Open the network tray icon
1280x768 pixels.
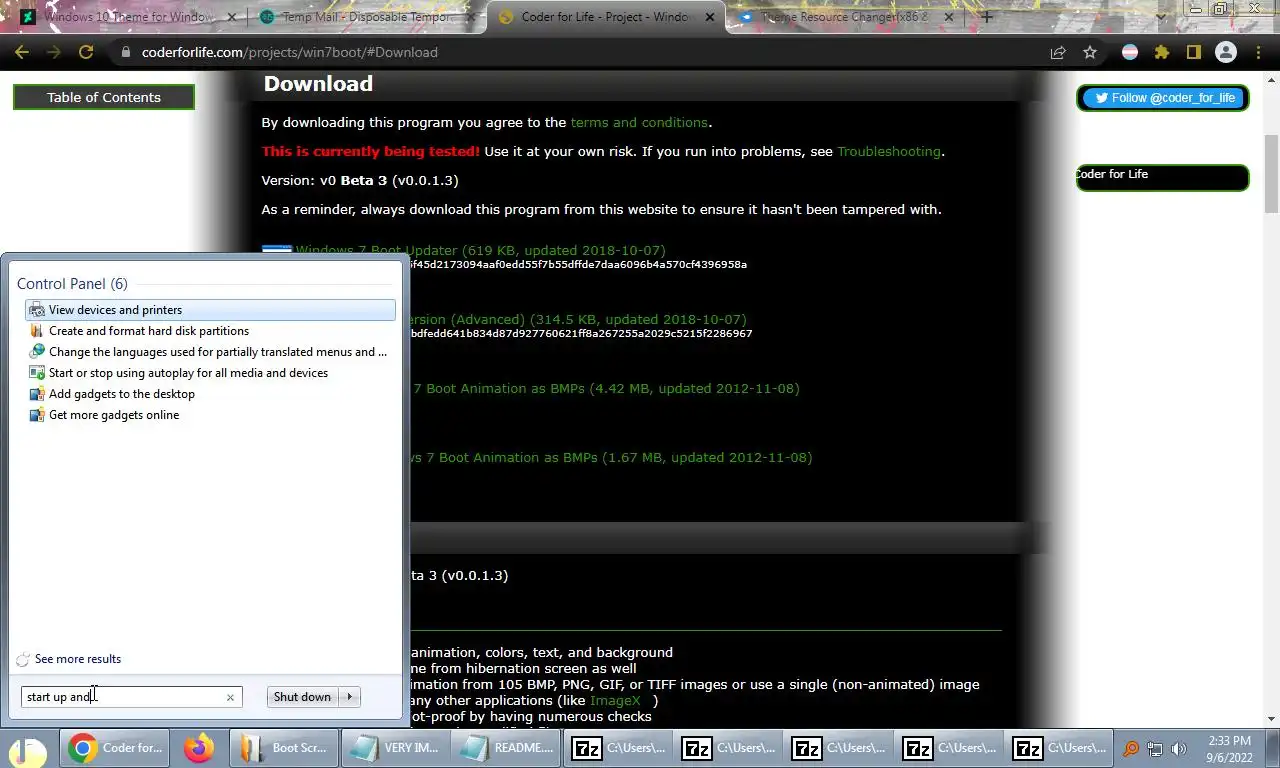point(1155,748)
